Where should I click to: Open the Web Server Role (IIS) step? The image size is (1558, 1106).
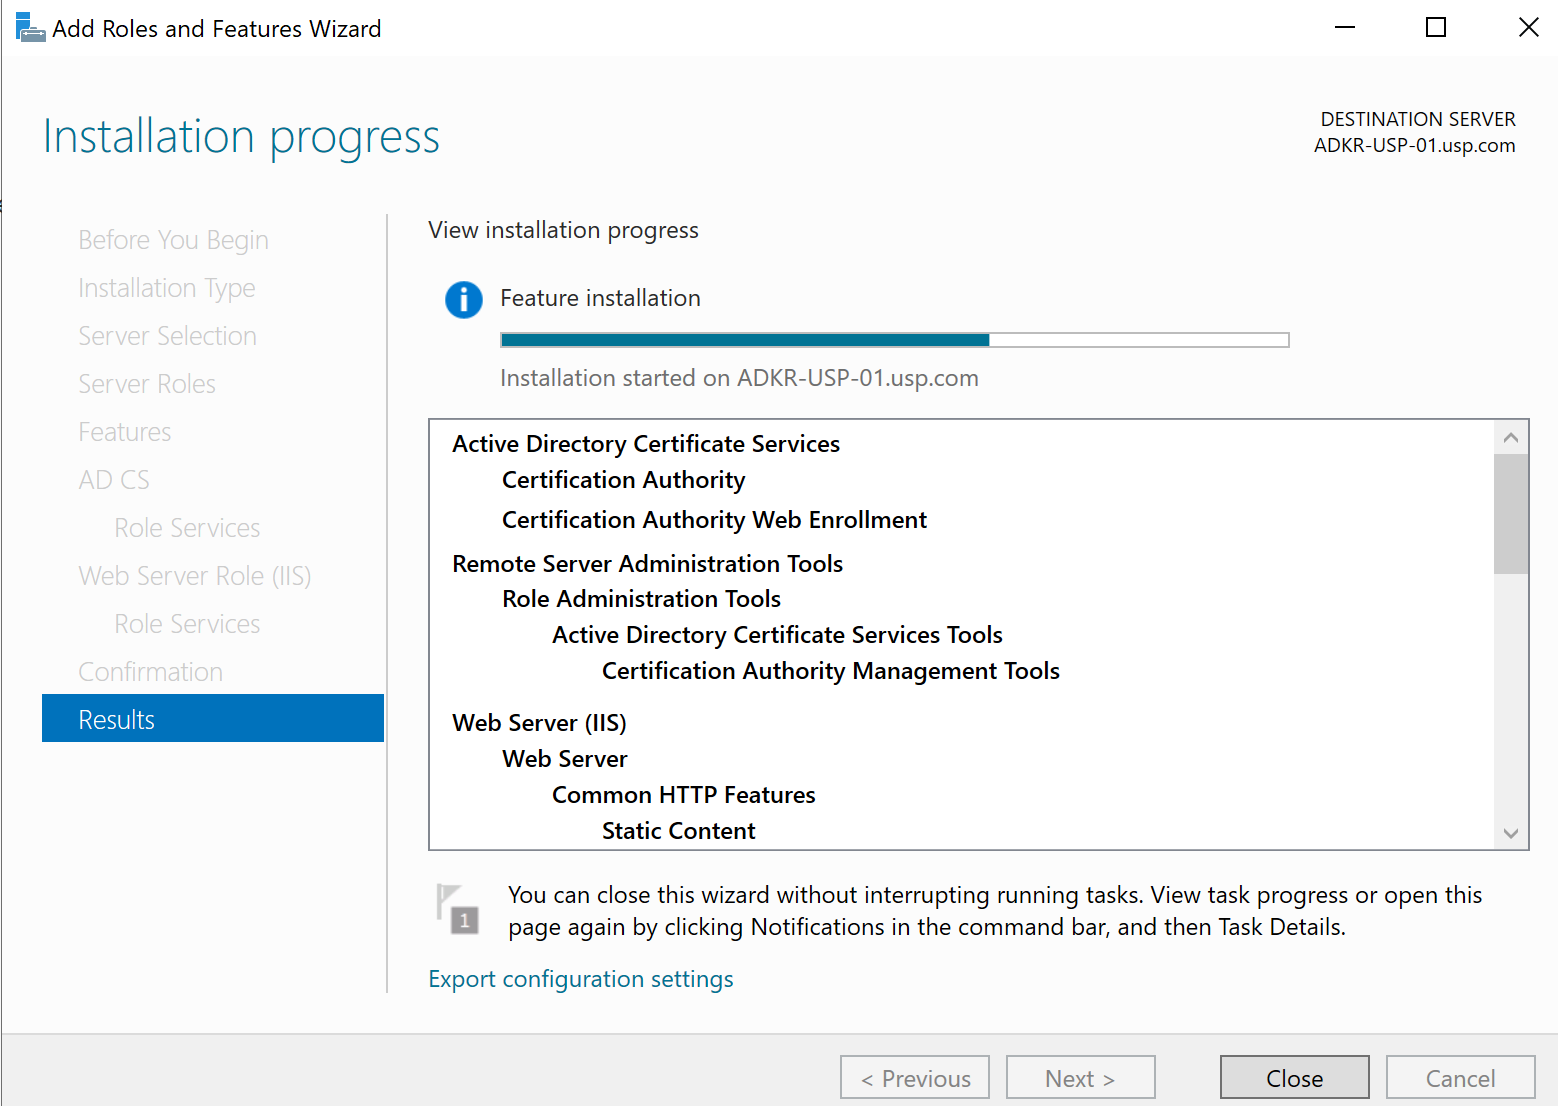(x=195, y=576)
